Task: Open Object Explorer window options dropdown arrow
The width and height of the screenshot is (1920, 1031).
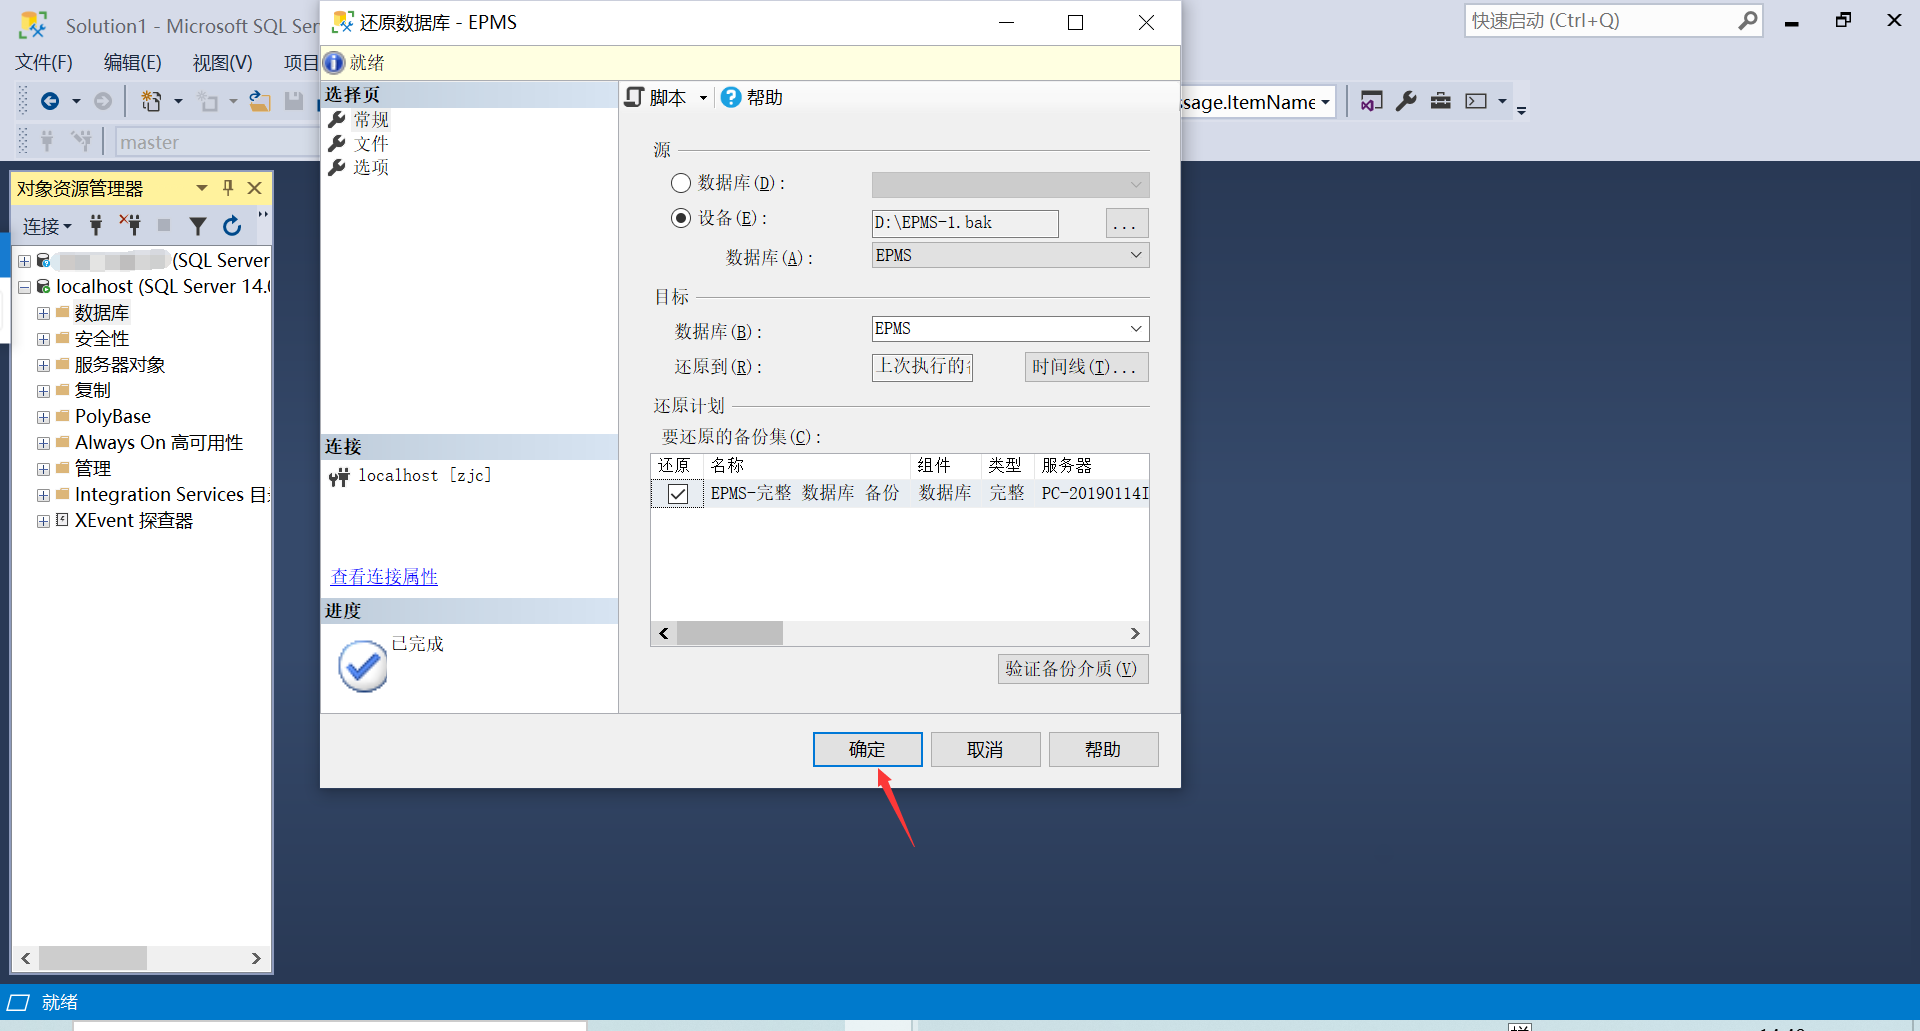Action: 202,188
